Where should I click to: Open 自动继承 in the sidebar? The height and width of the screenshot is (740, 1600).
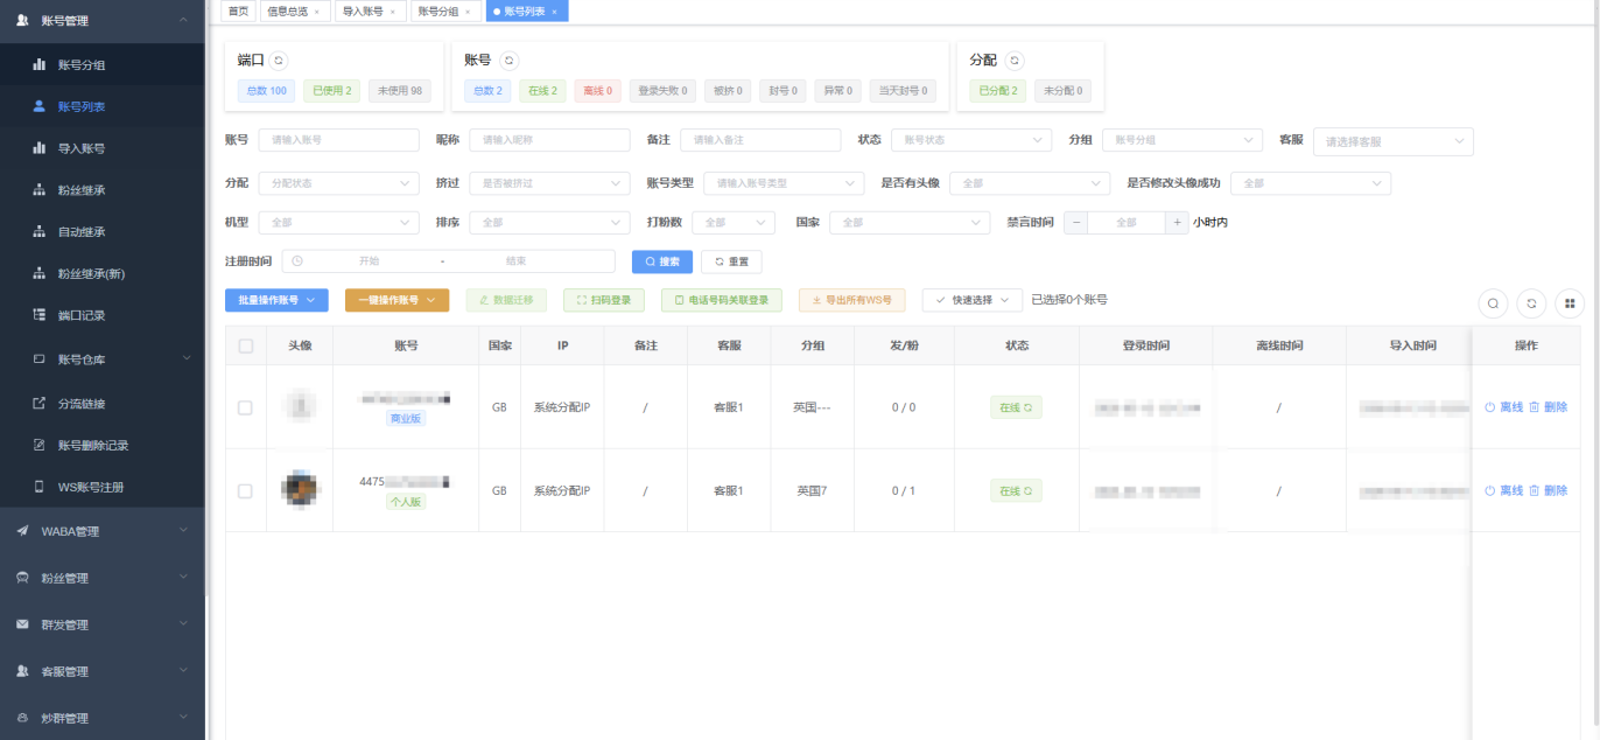pos(102,232)
